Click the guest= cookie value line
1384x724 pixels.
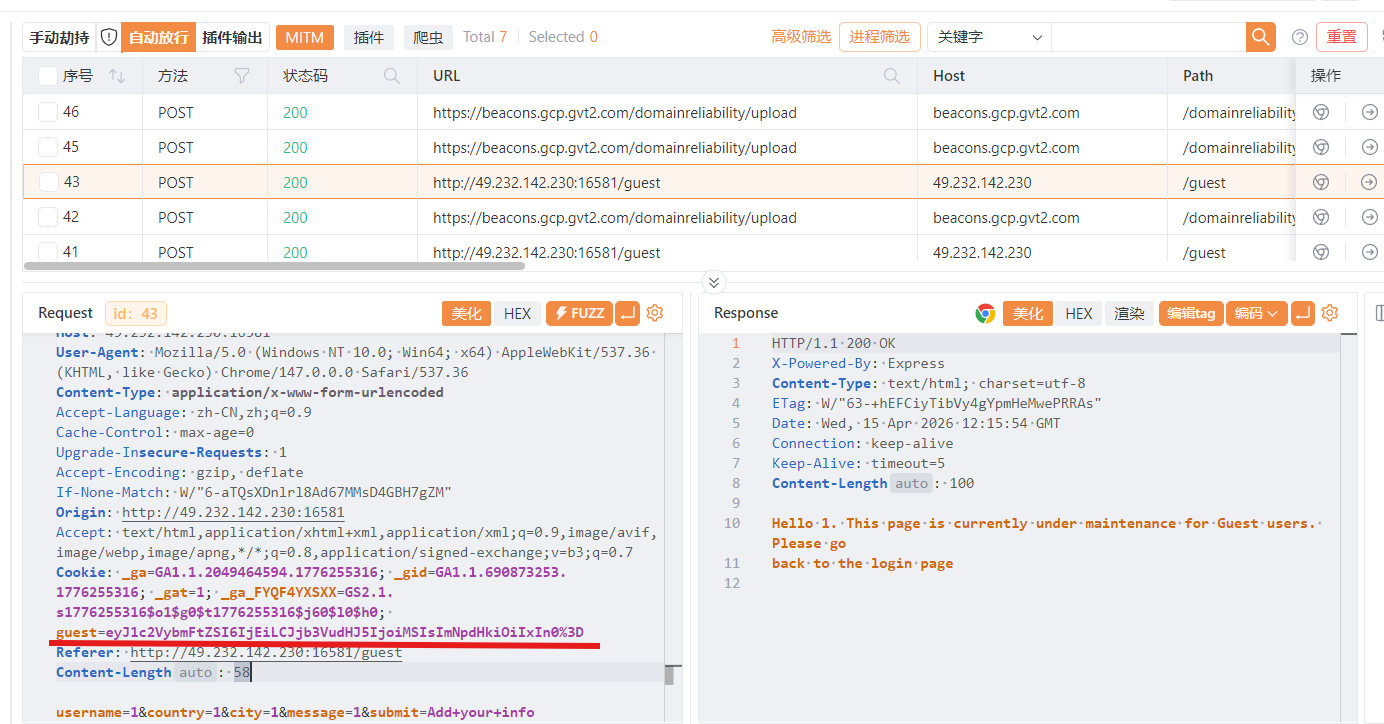pos(320,632)
